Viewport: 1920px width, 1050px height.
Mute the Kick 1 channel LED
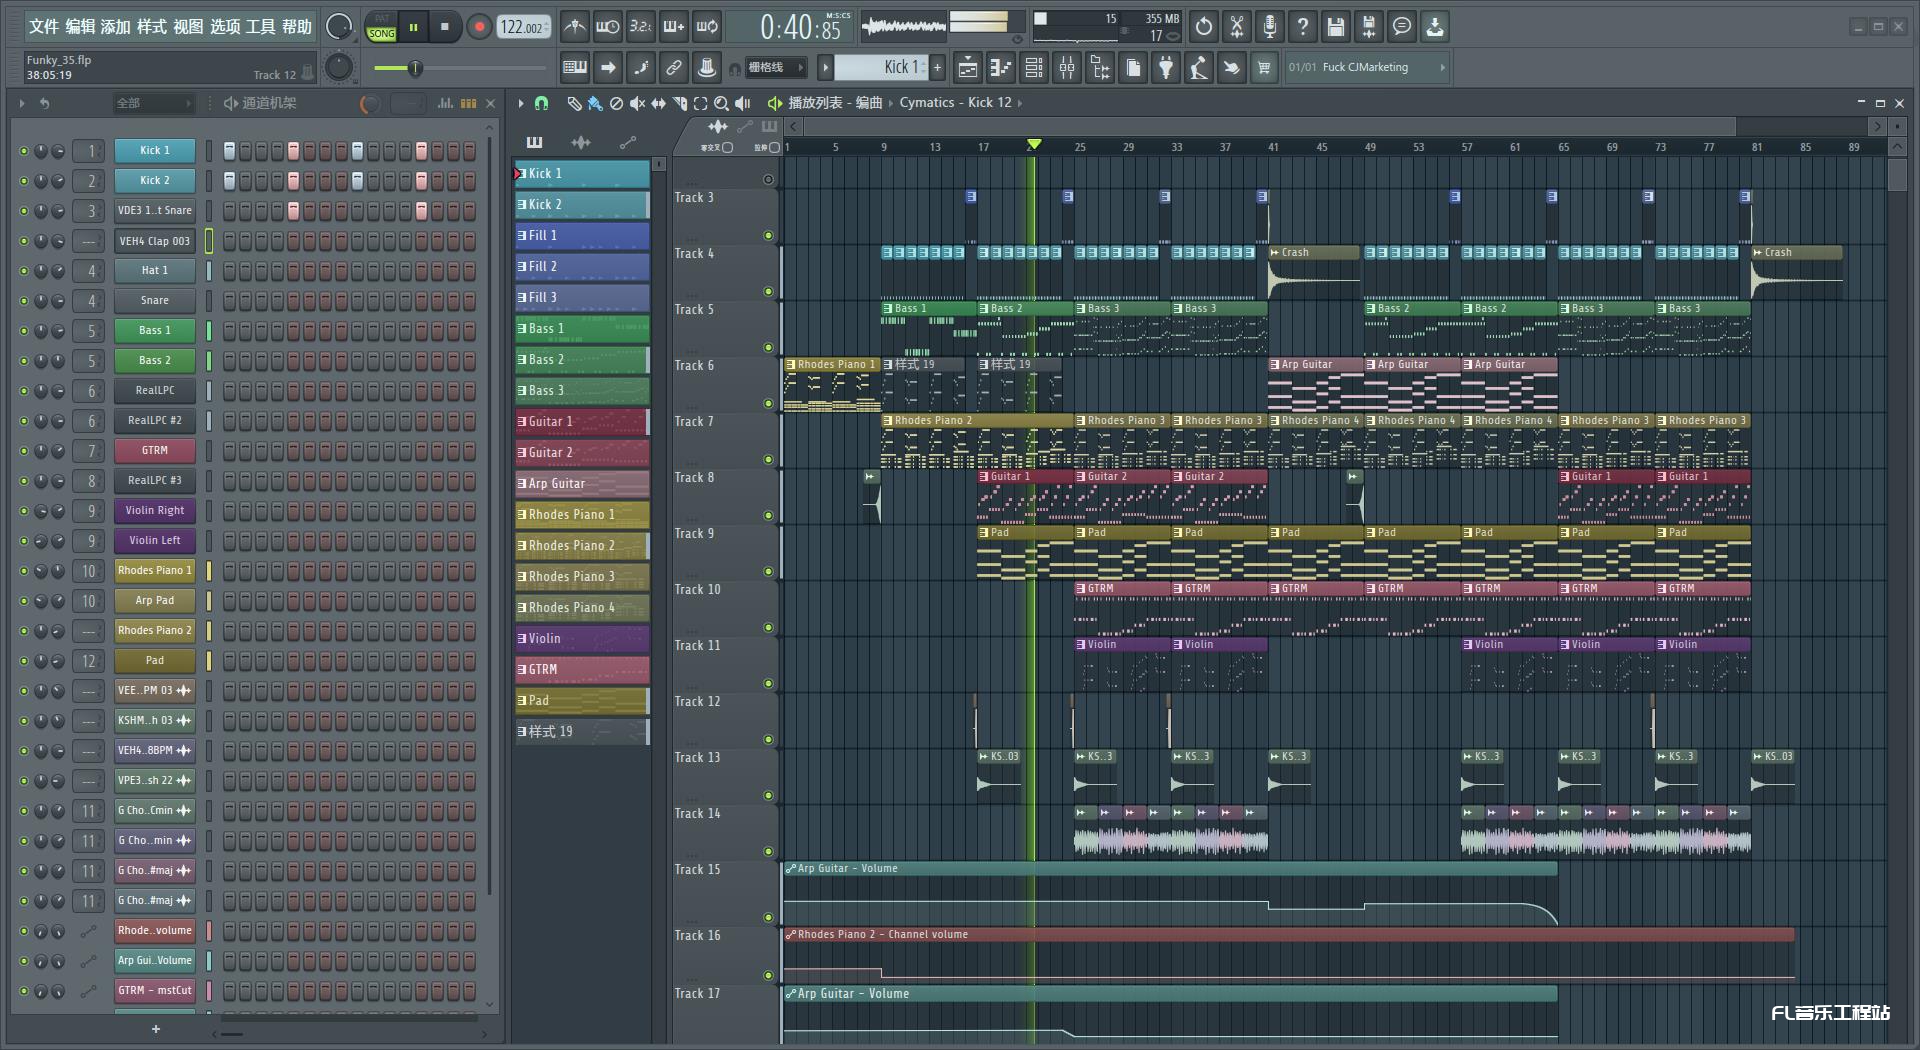[24, 151]
